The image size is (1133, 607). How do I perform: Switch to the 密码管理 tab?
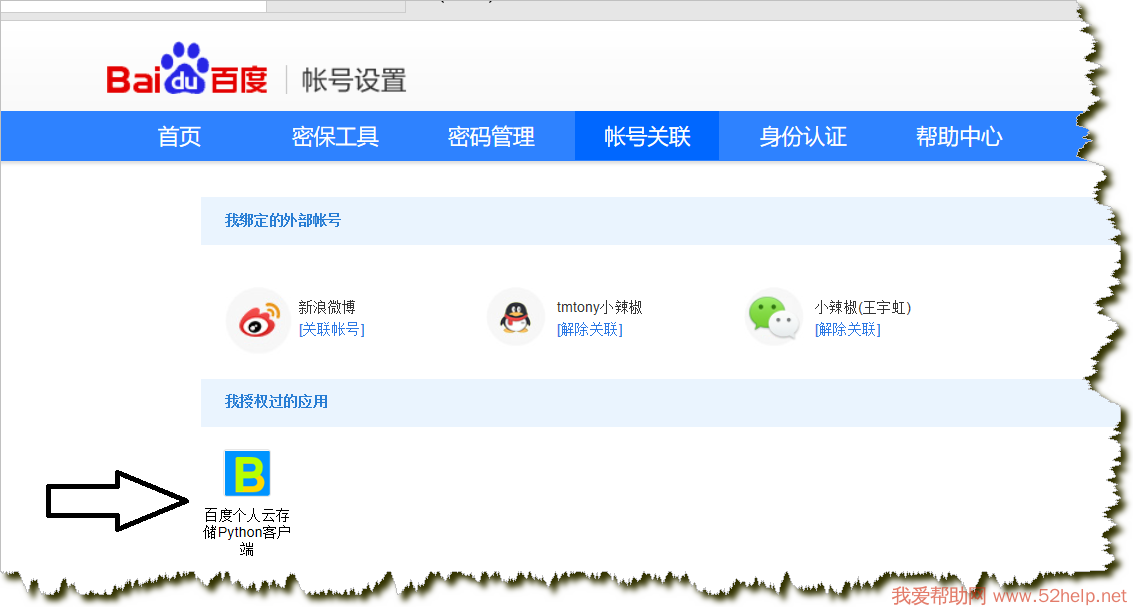click(491, 137)
